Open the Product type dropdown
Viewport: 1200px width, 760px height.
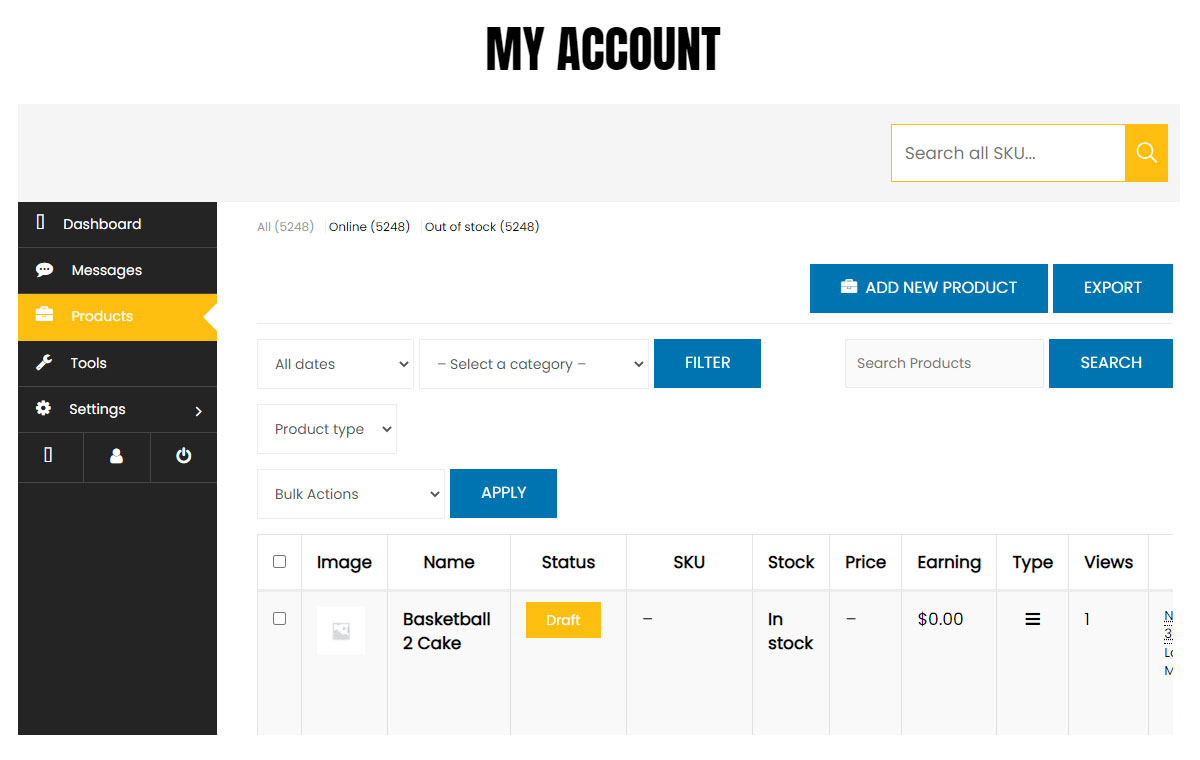(327, 429)
